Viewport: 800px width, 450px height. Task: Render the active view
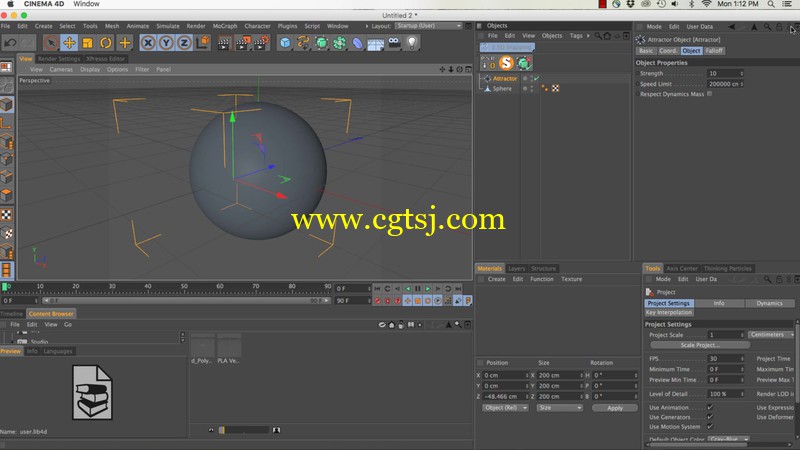(223, 43)
